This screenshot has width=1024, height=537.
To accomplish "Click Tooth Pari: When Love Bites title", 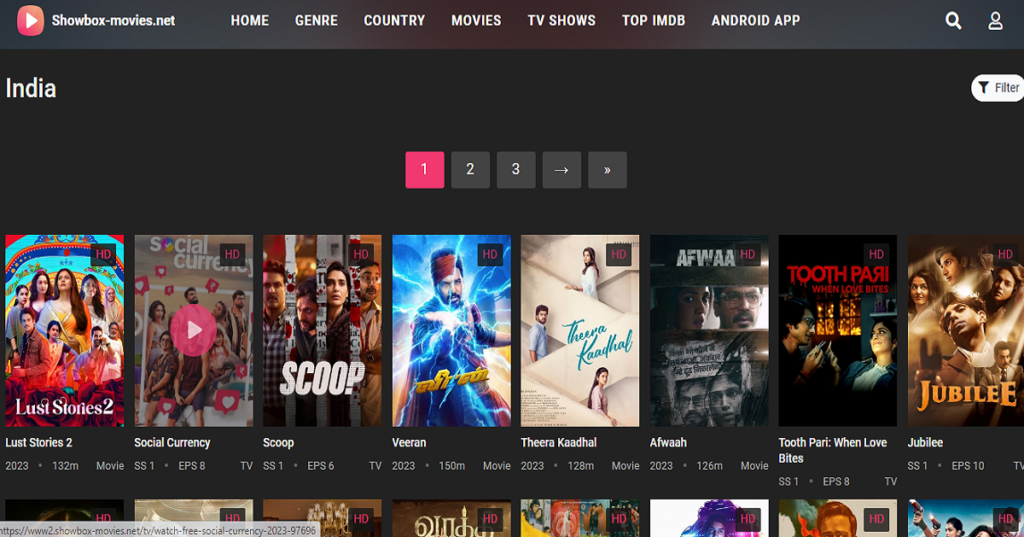I will 833,450.
